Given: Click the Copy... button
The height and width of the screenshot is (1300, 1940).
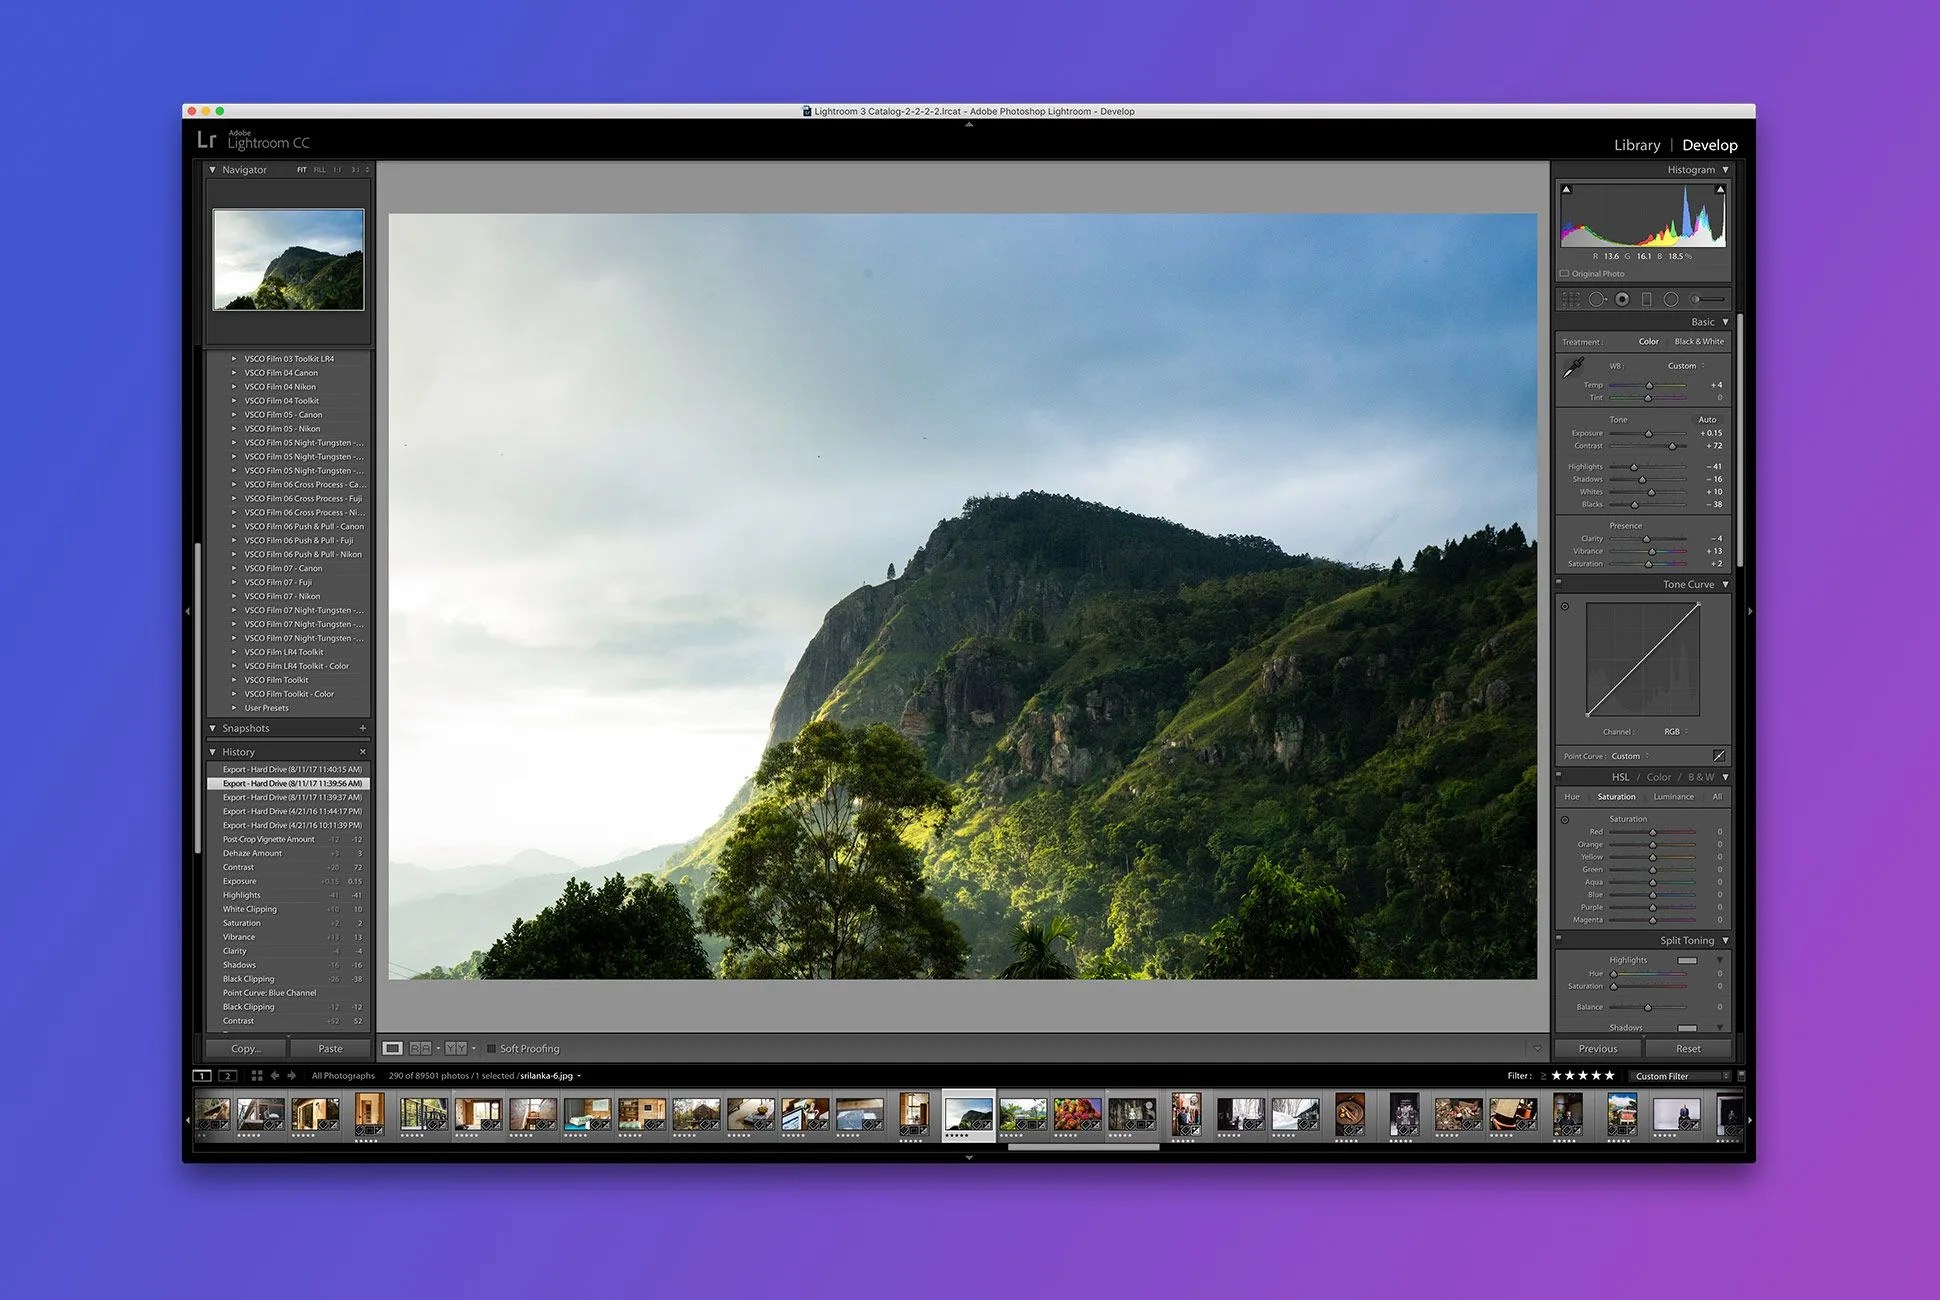Looking at the screenshot, I should pyautogui.click(x=246, y=1049).
